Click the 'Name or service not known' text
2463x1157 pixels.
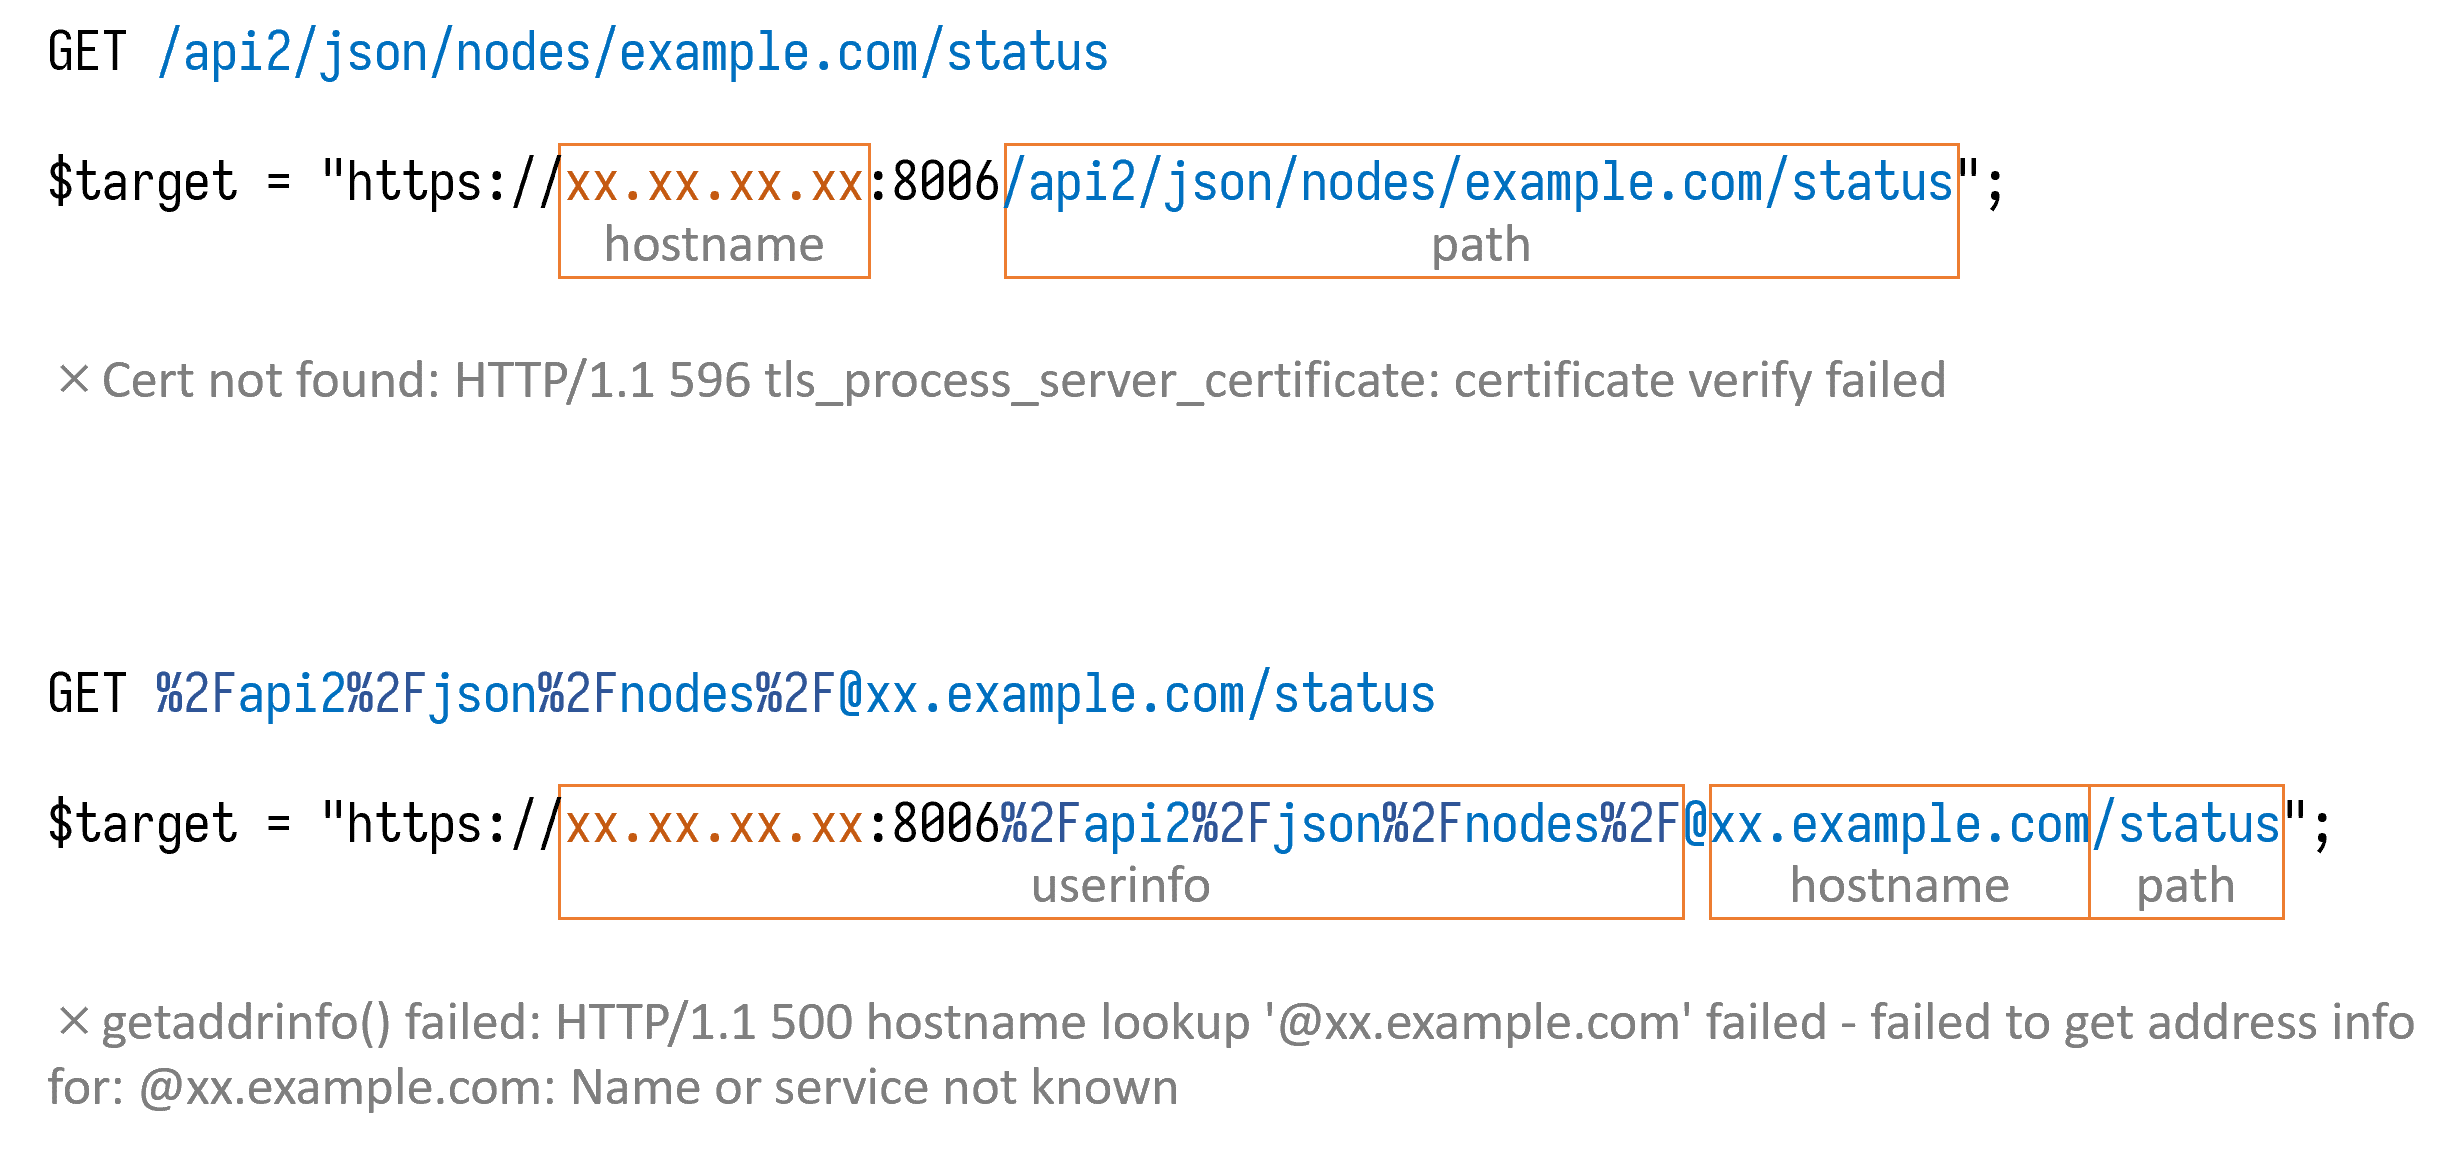(873, 1087)
